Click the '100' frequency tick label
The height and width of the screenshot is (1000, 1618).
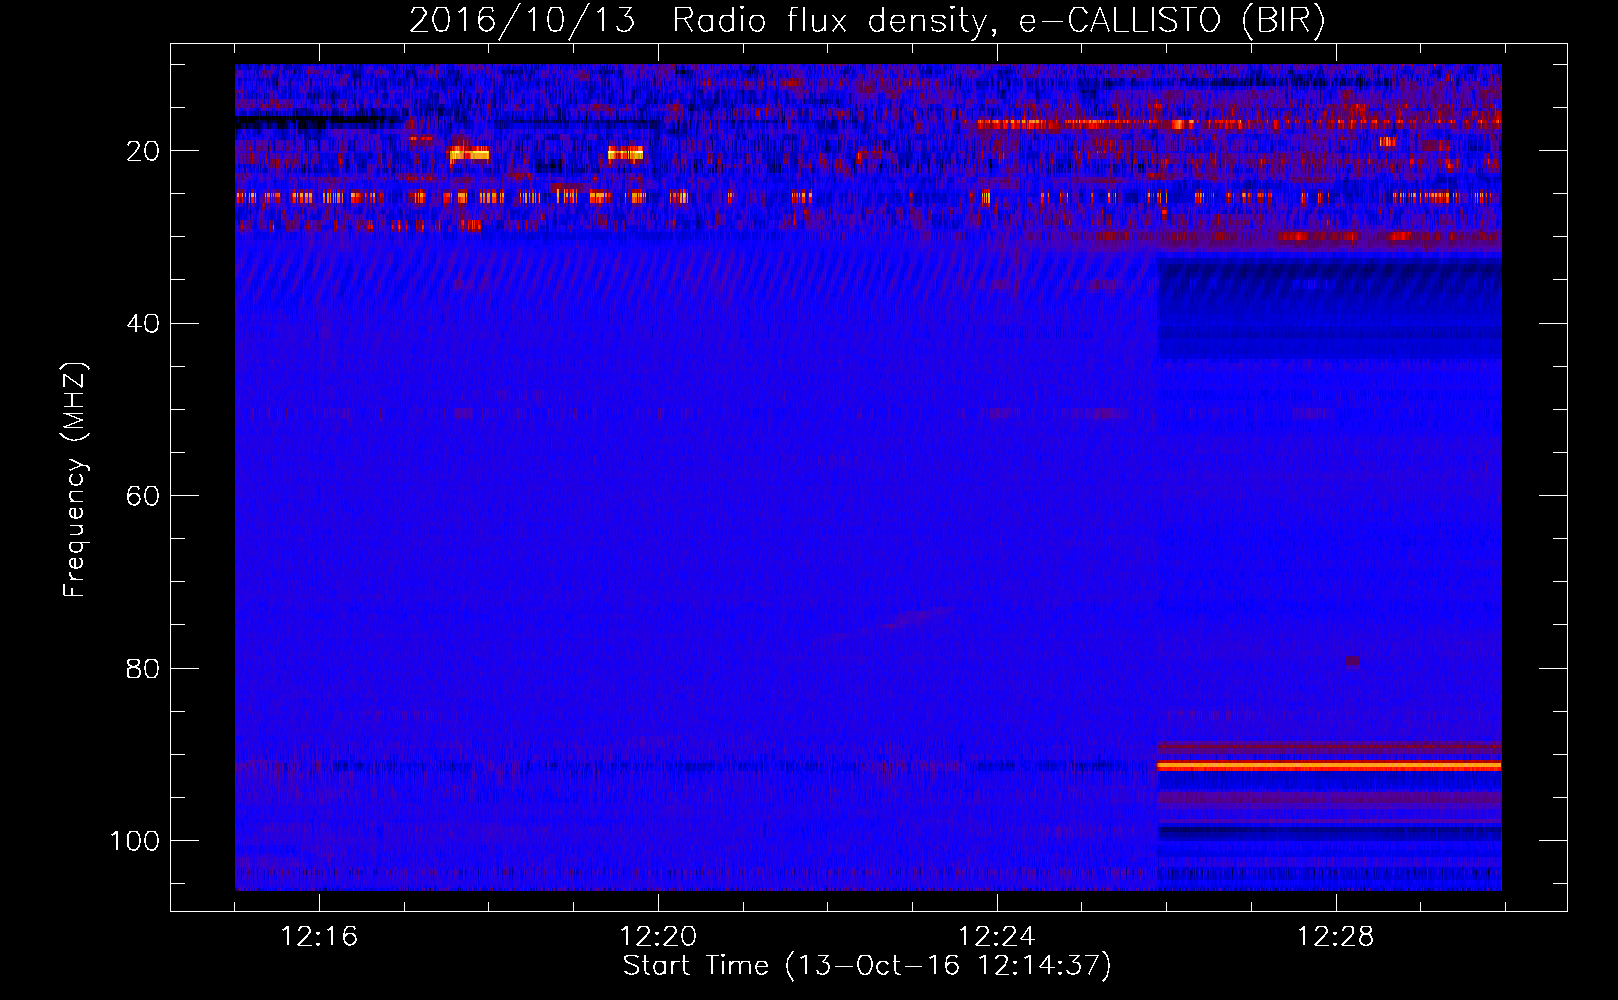[135, 841]
